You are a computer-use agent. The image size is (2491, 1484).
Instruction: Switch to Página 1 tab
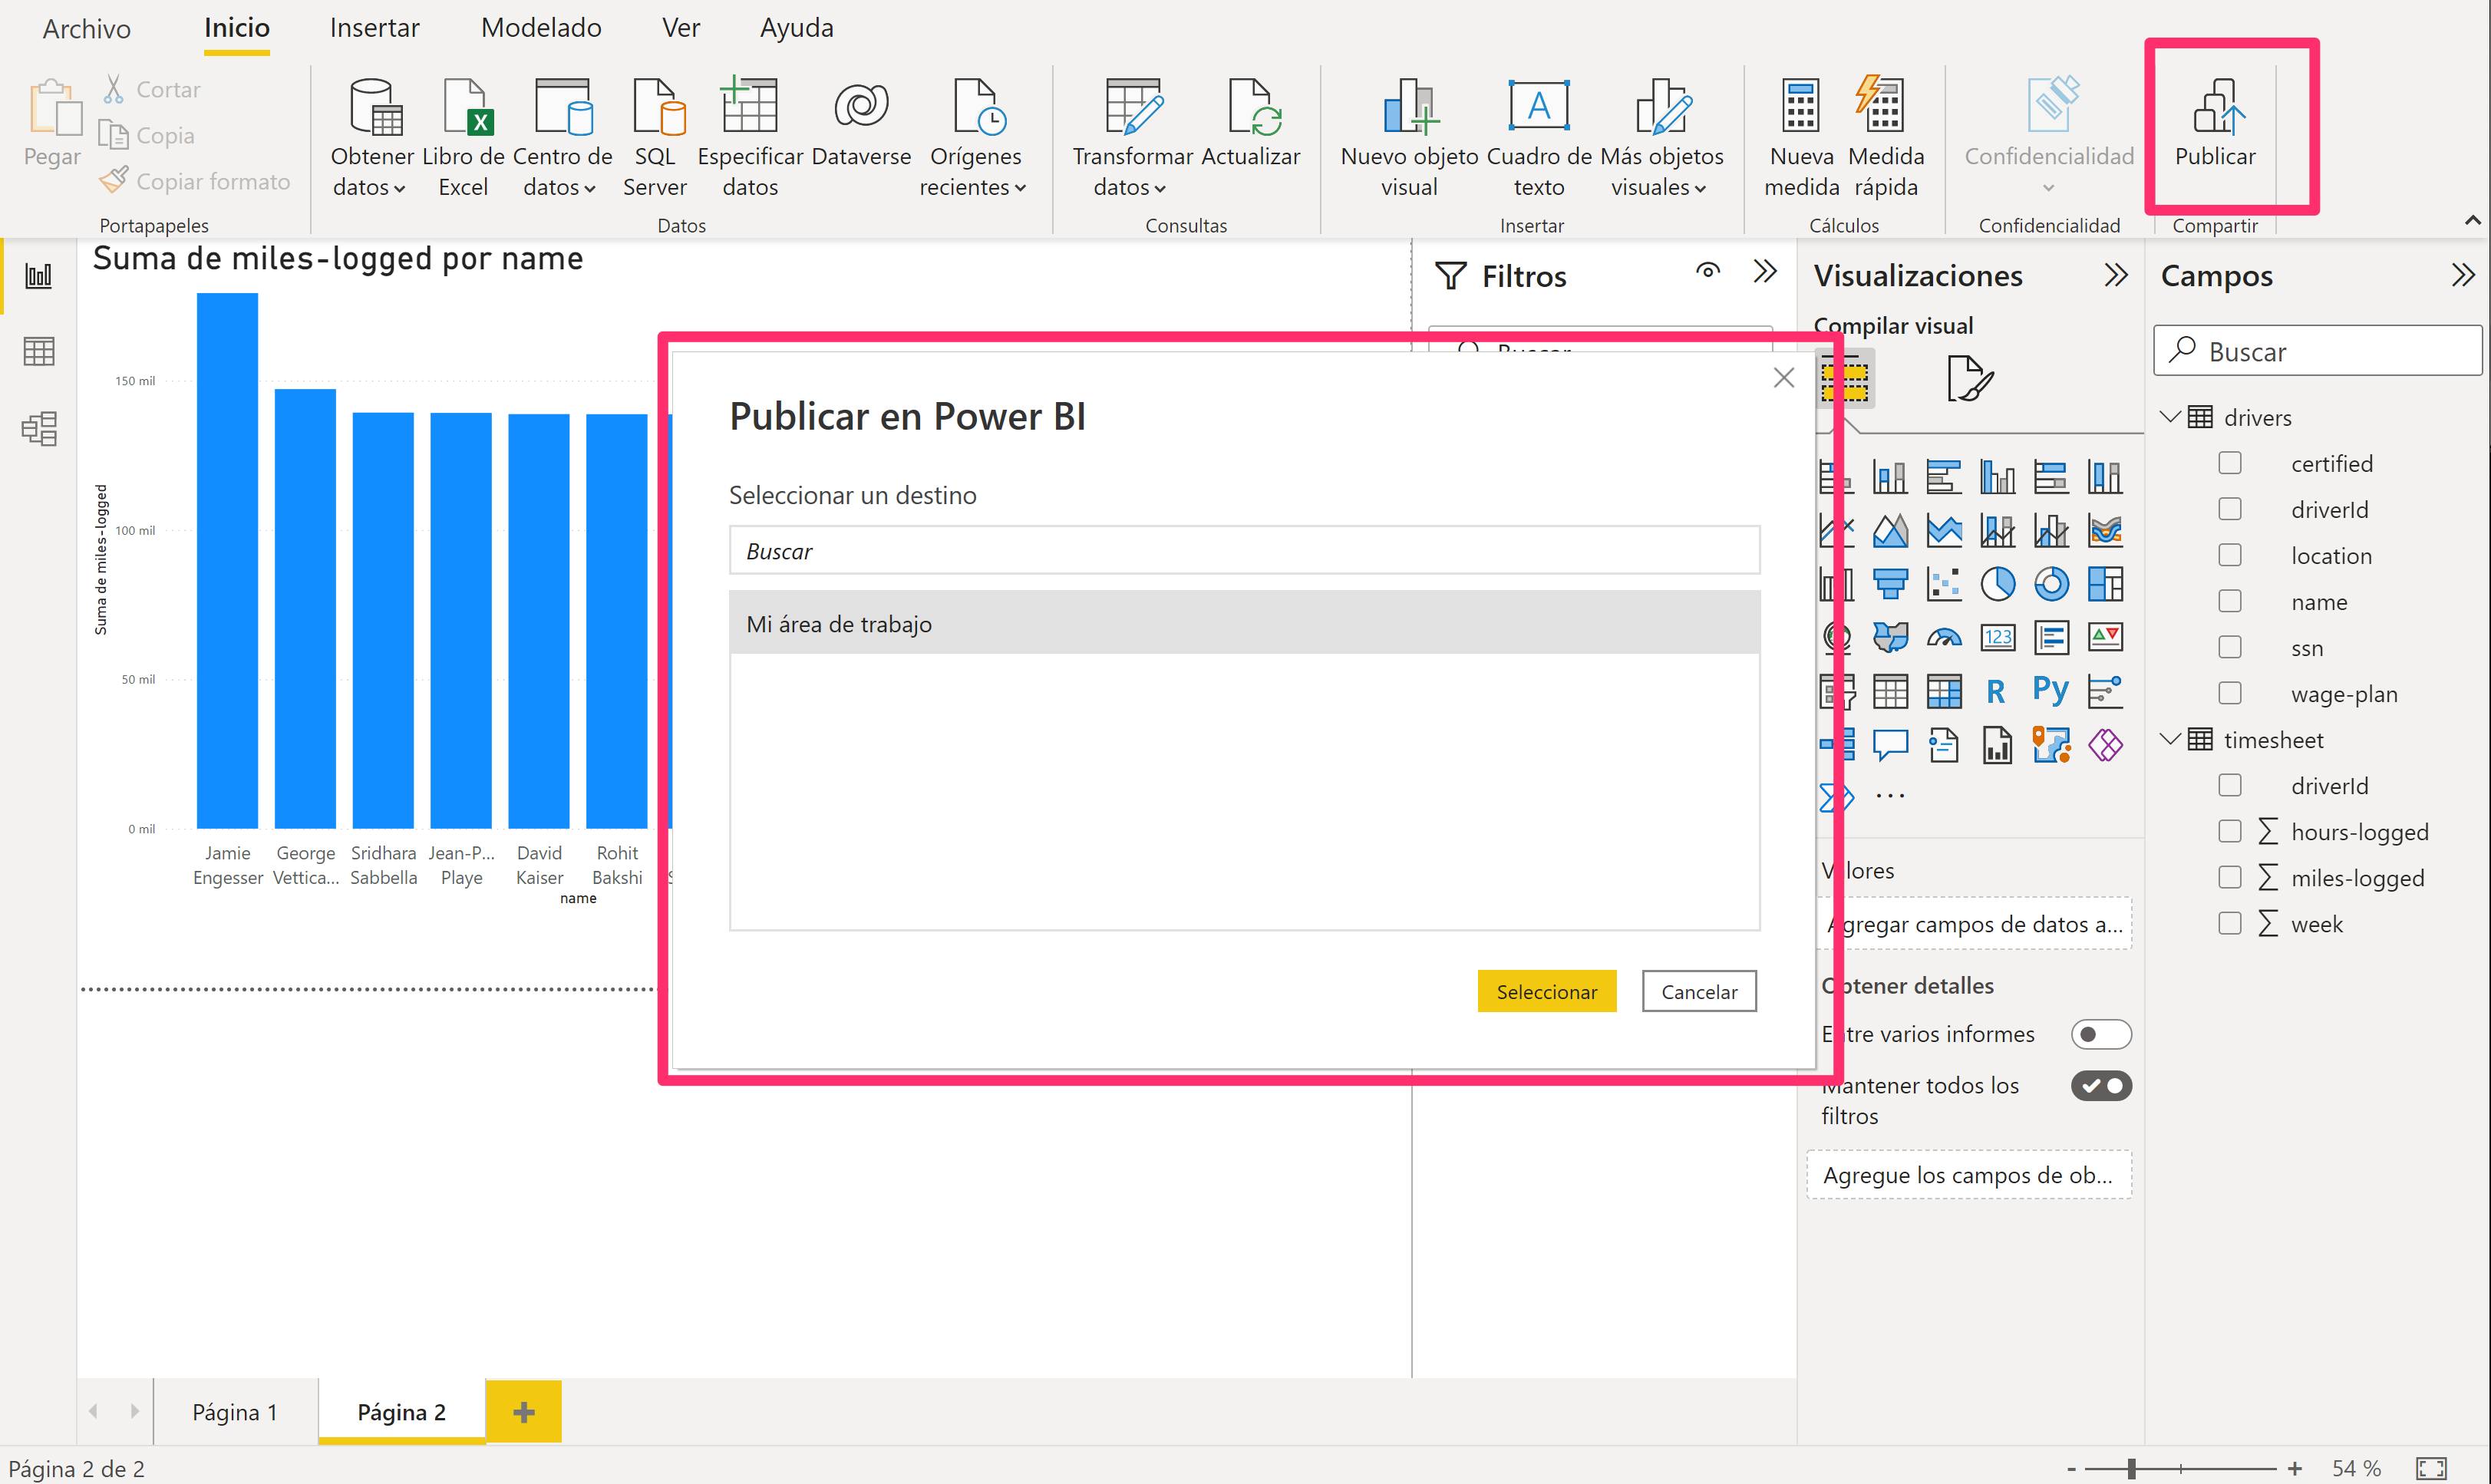coord(235,1411)
